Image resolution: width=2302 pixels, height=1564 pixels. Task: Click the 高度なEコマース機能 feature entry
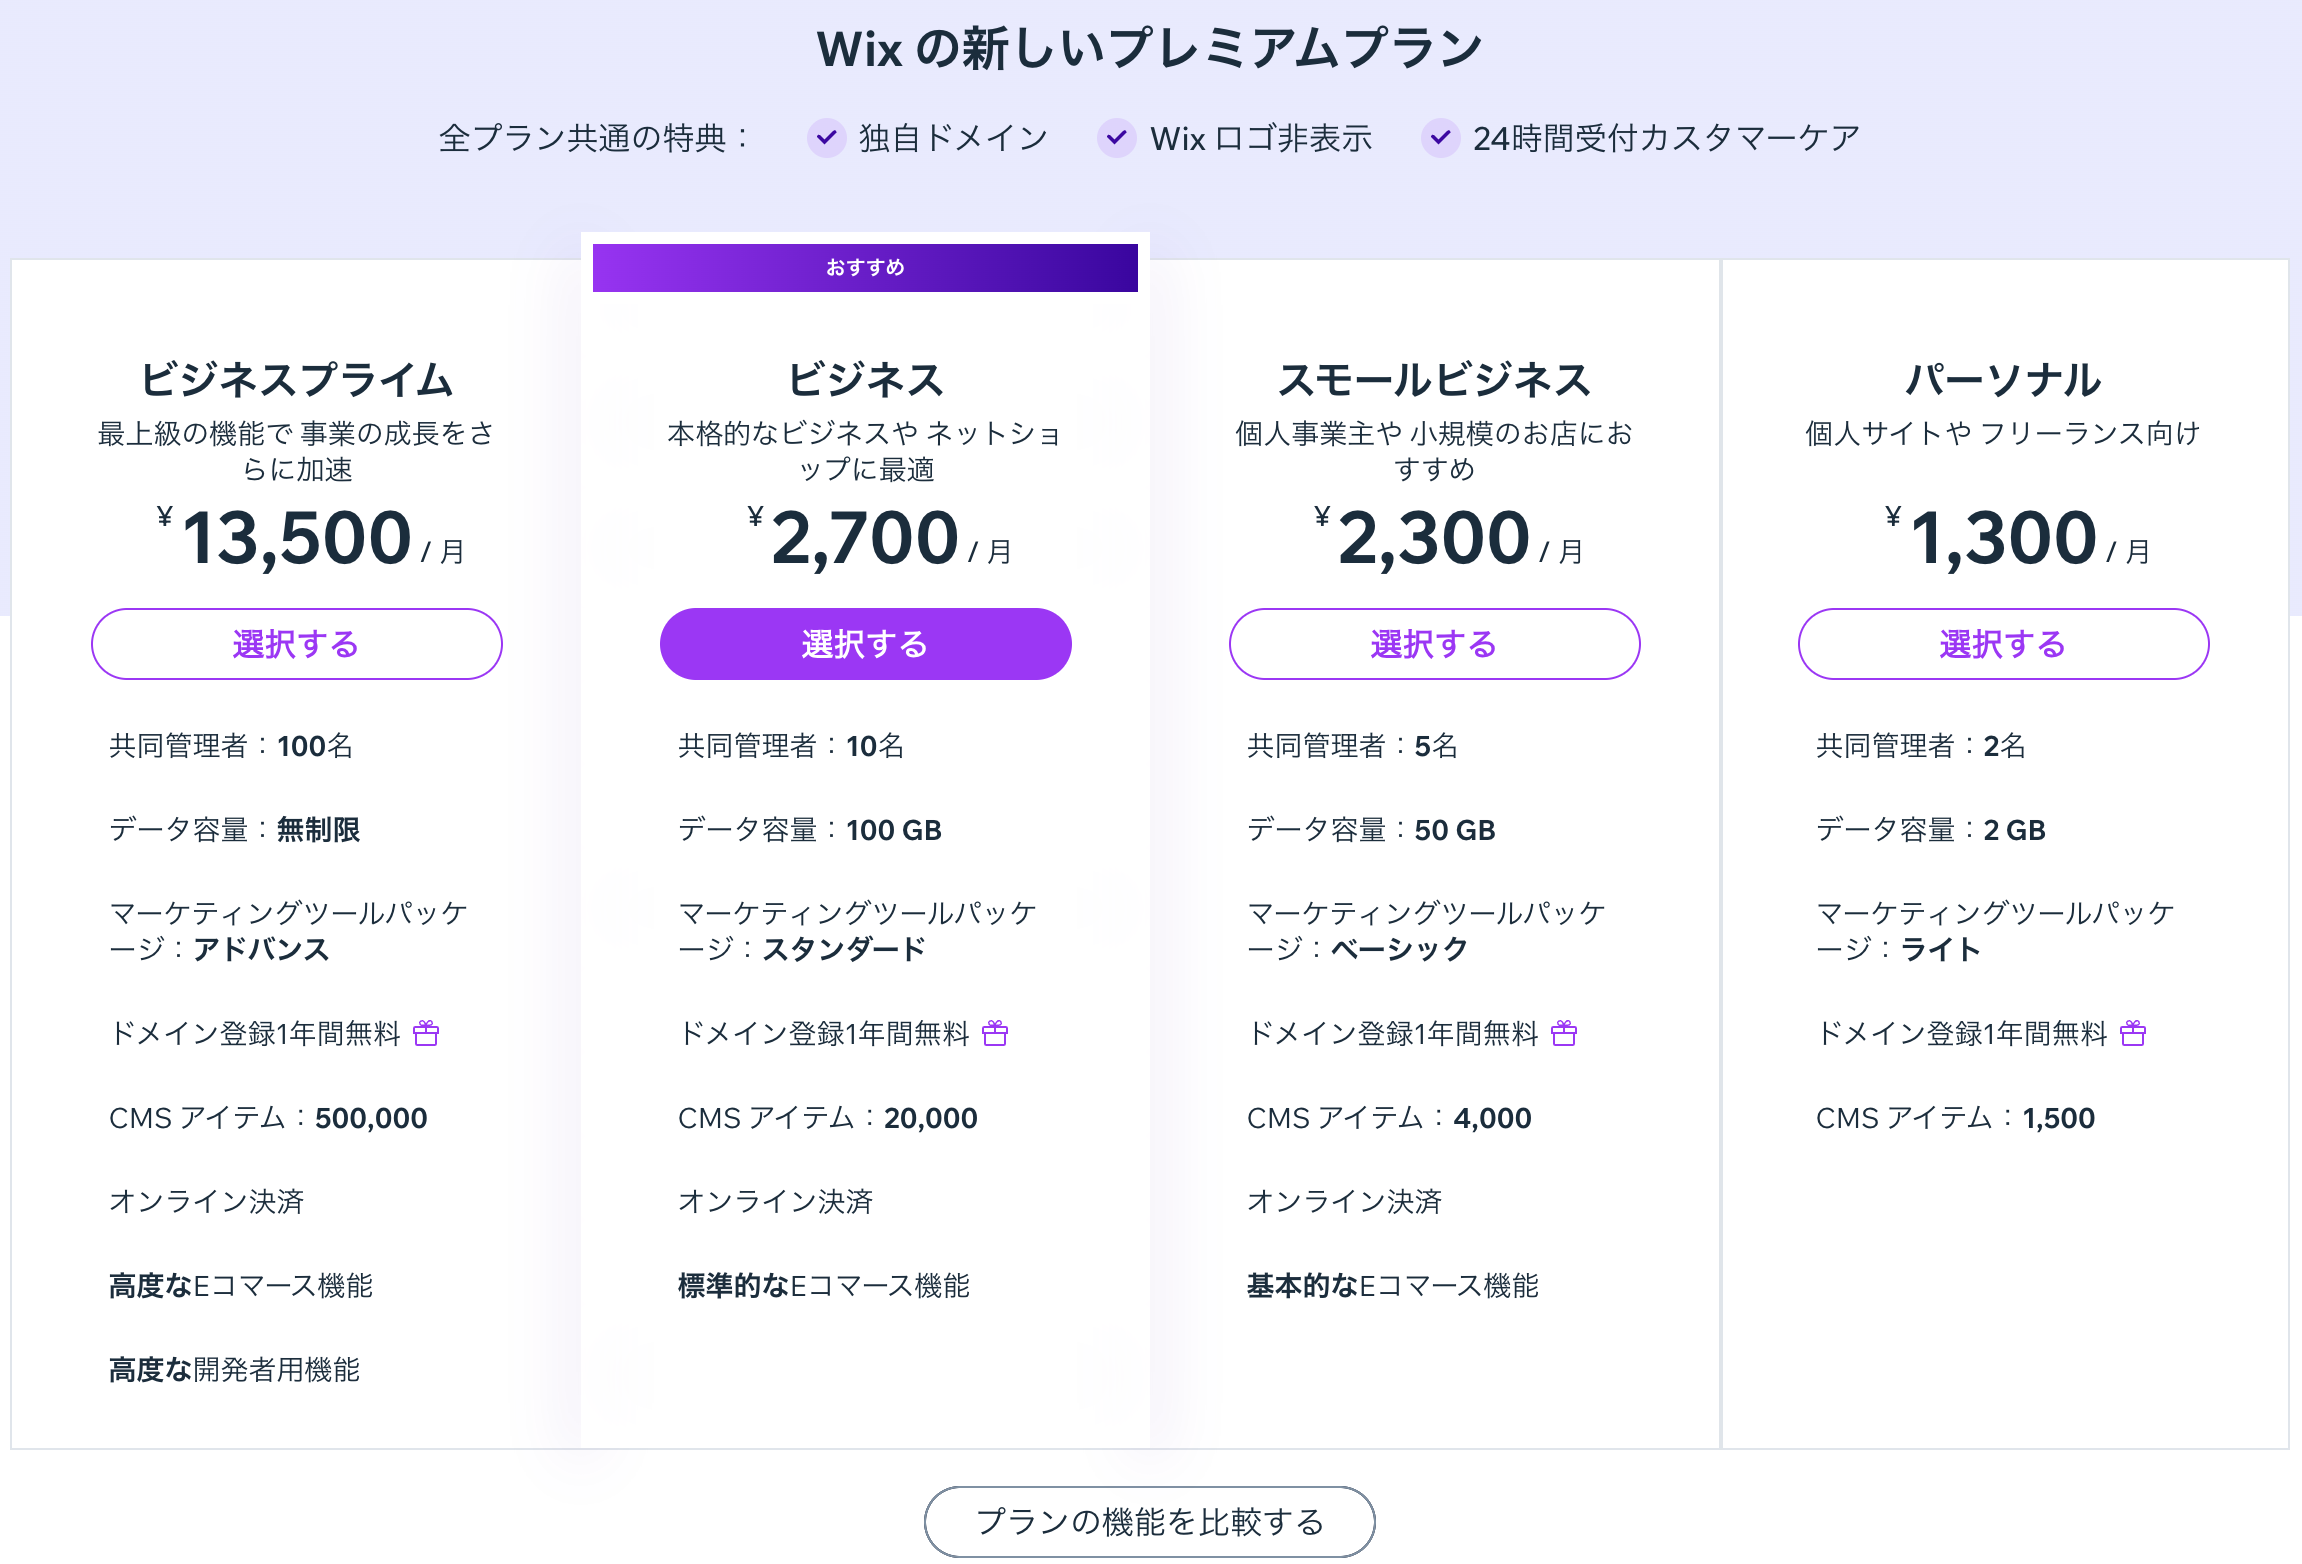pyautogui.click(x=242, y=1286)
